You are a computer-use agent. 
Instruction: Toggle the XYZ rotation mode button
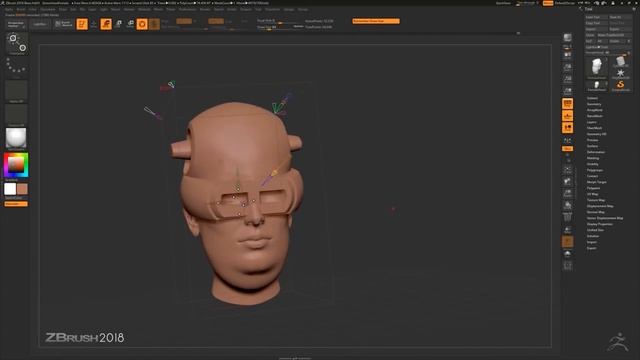[567, 149]
